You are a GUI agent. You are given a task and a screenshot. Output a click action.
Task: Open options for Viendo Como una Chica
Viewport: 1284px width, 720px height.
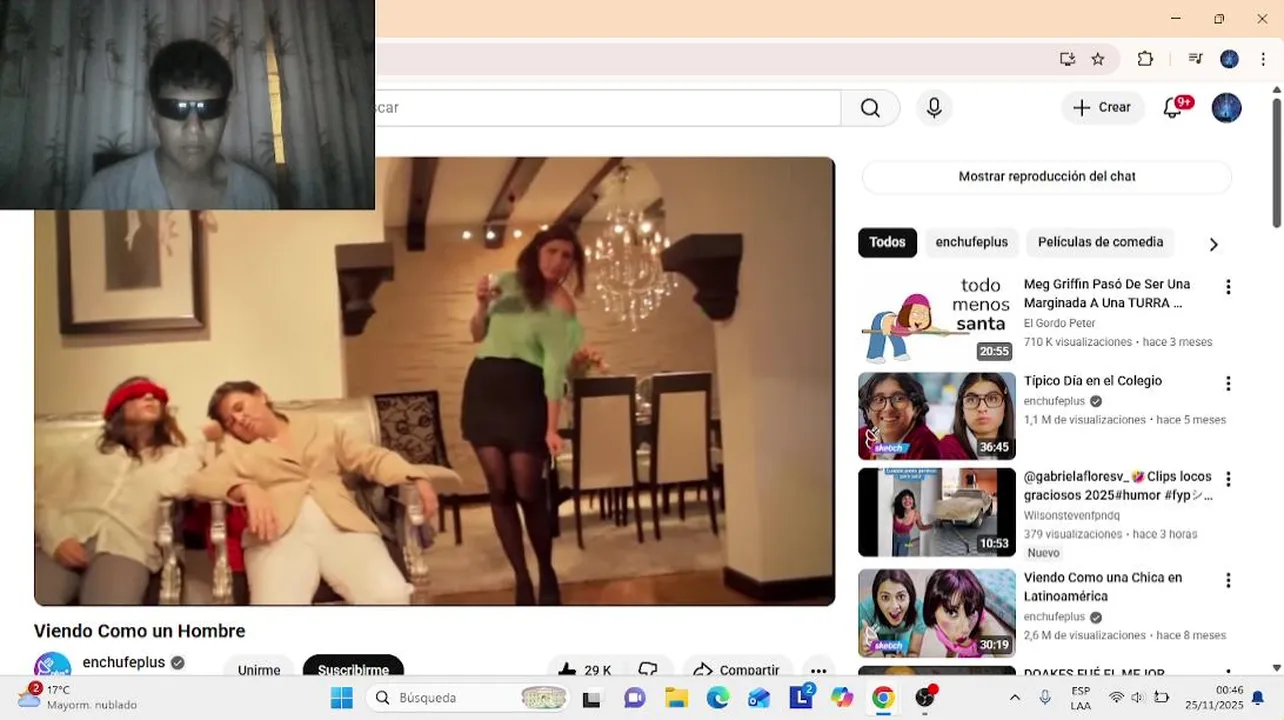[x=1228, y=580]
